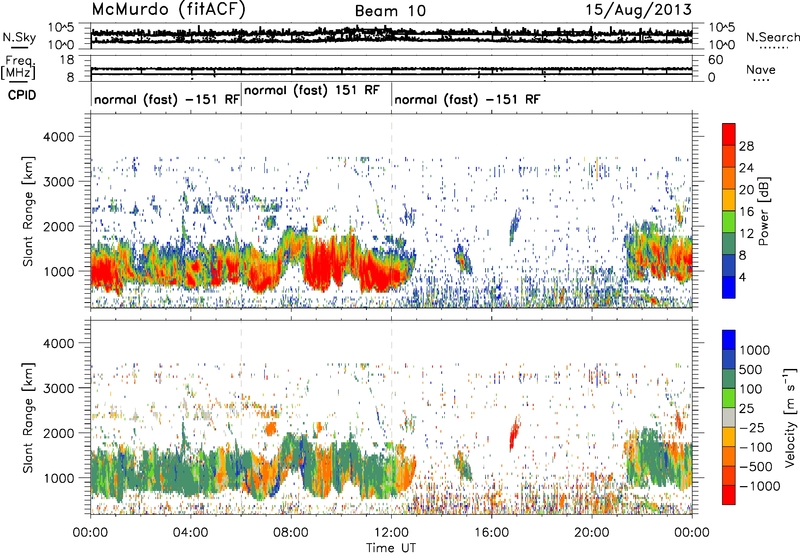Click the '20:00' time axis tick label

(592, 533)
